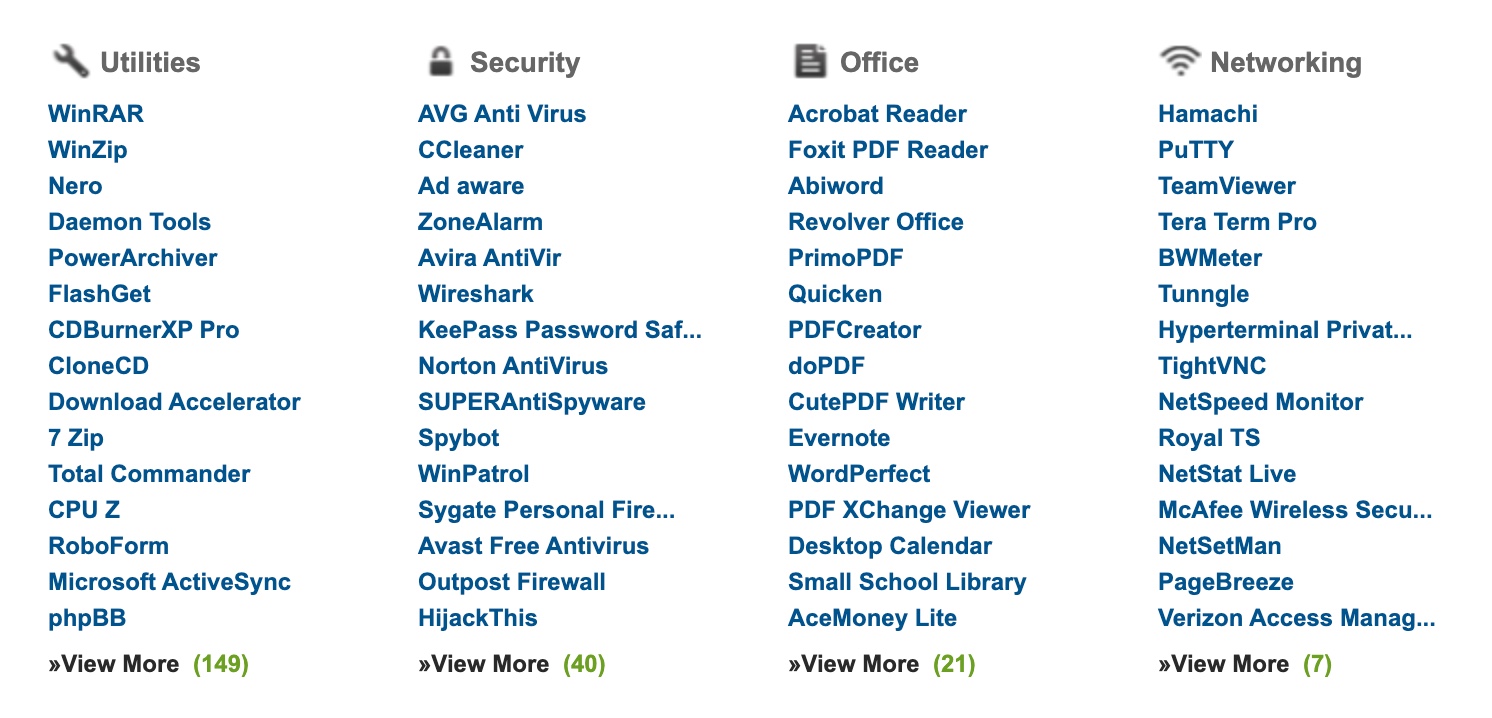Click the Networking wifi icon
Viewport: 1492px width, 718px height.
1180,61
